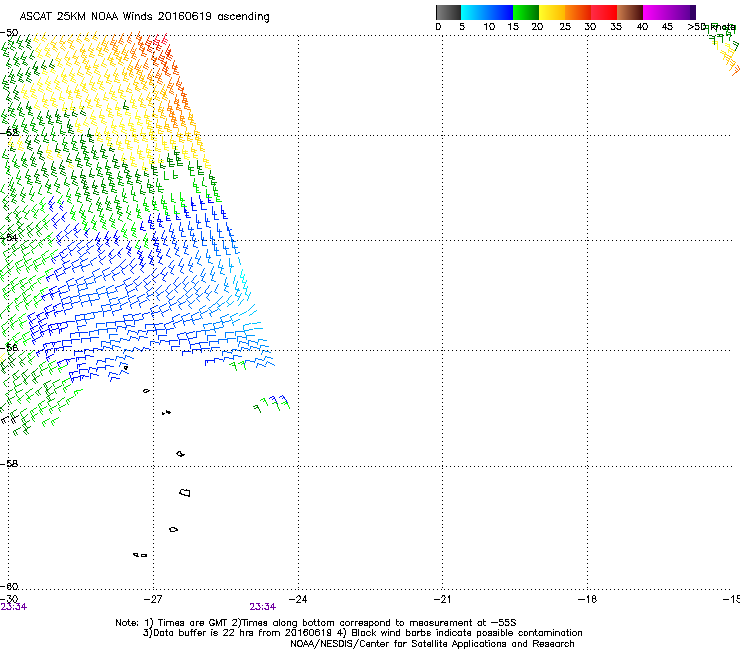The image size is (740, 650).
Task: Click the legend label 30
Action: click(x=590, y=26)
